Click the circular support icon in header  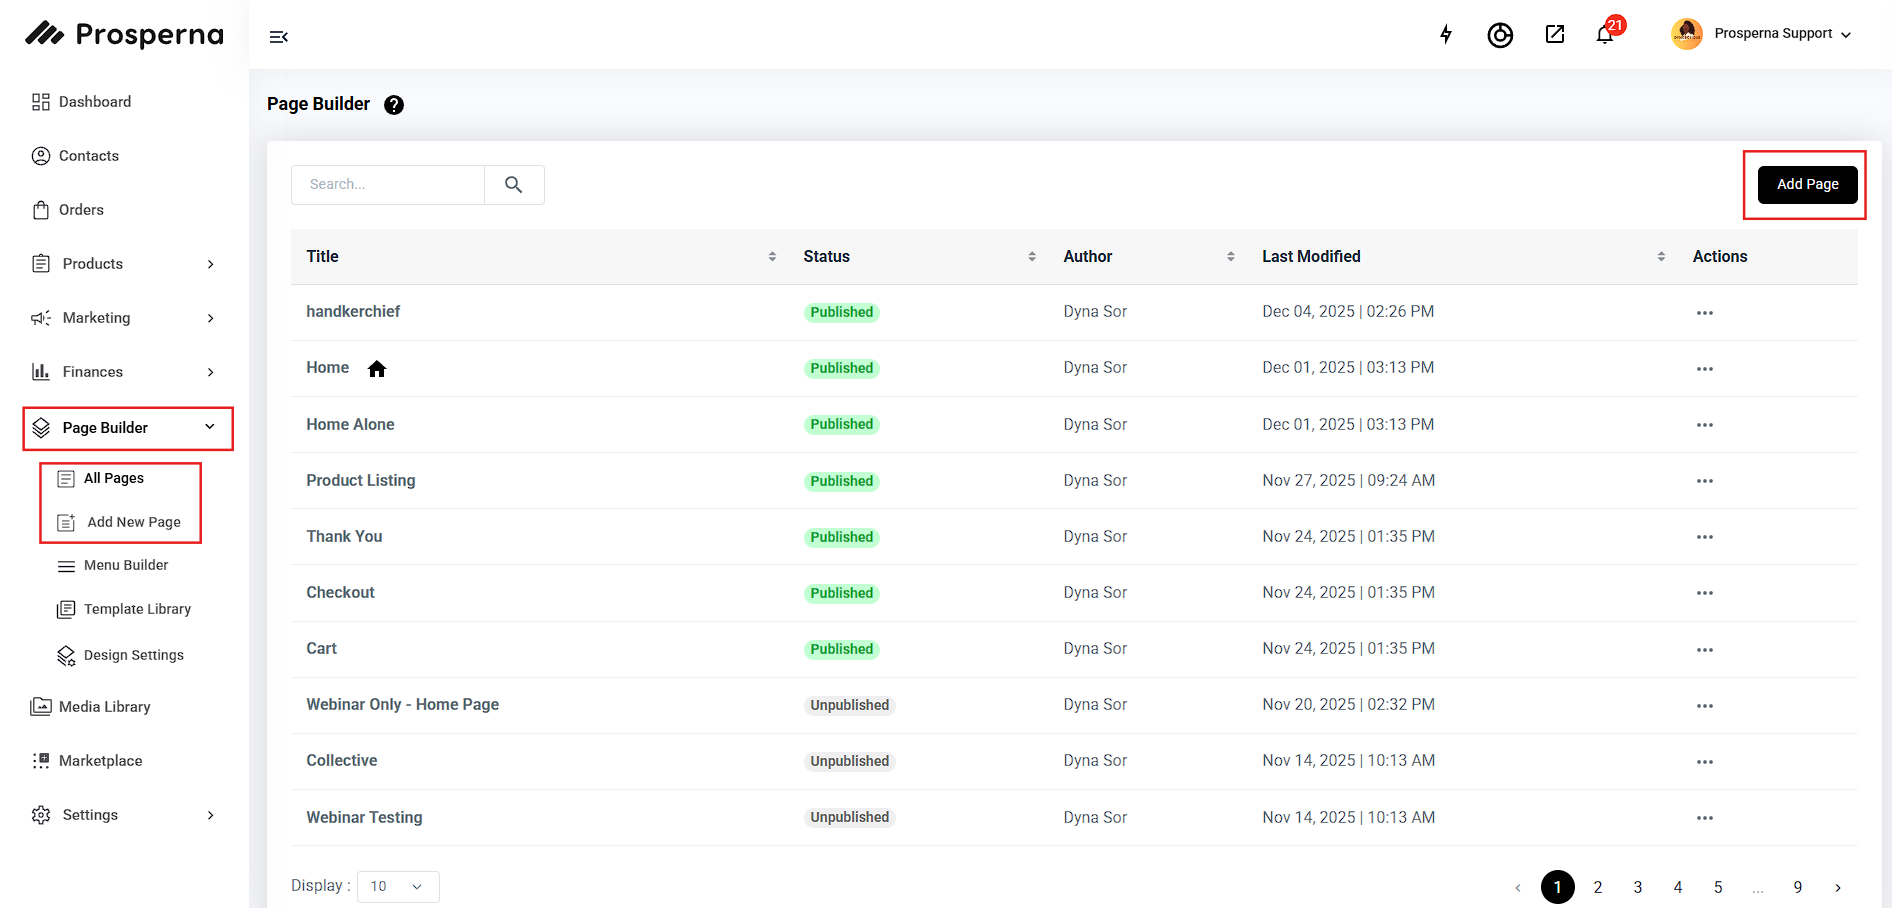pyautogui.click(x=1500, y=35)
